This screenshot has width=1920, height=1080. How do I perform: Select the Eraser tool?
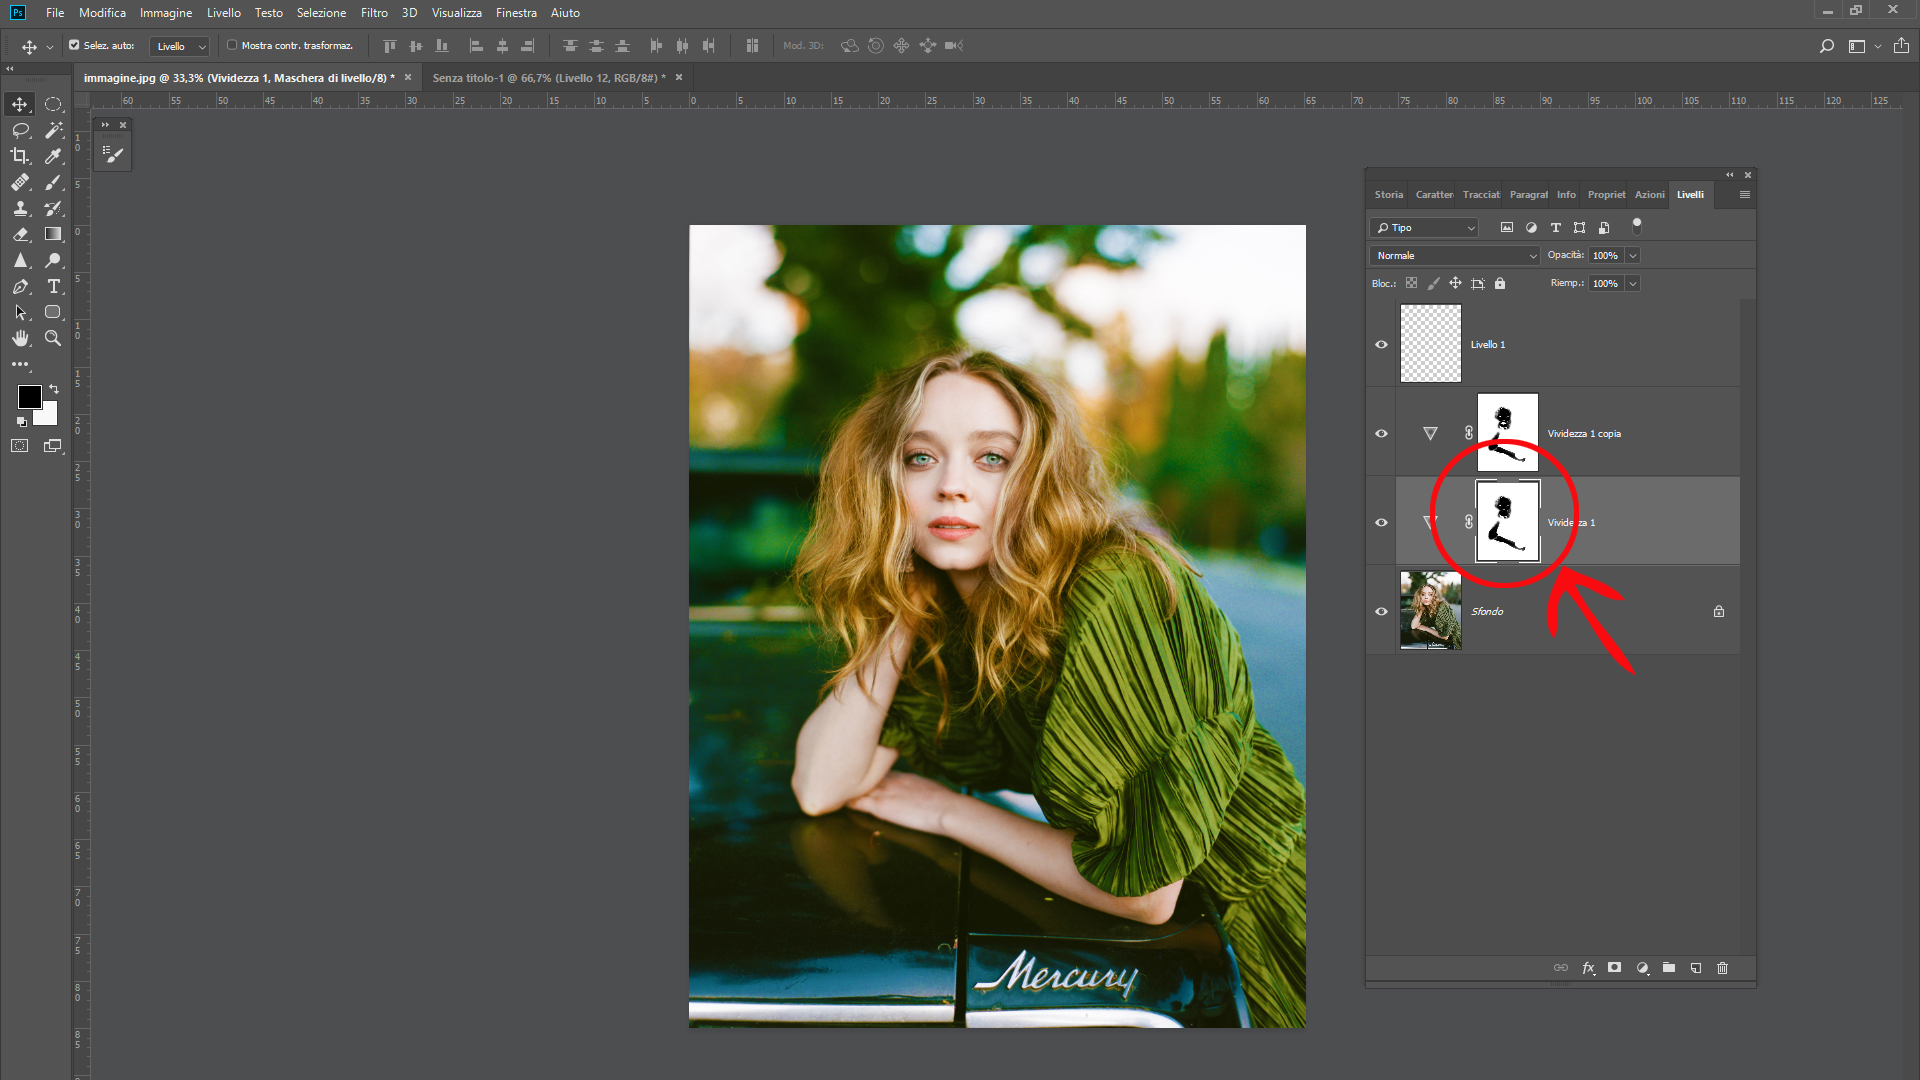(20, 234)
